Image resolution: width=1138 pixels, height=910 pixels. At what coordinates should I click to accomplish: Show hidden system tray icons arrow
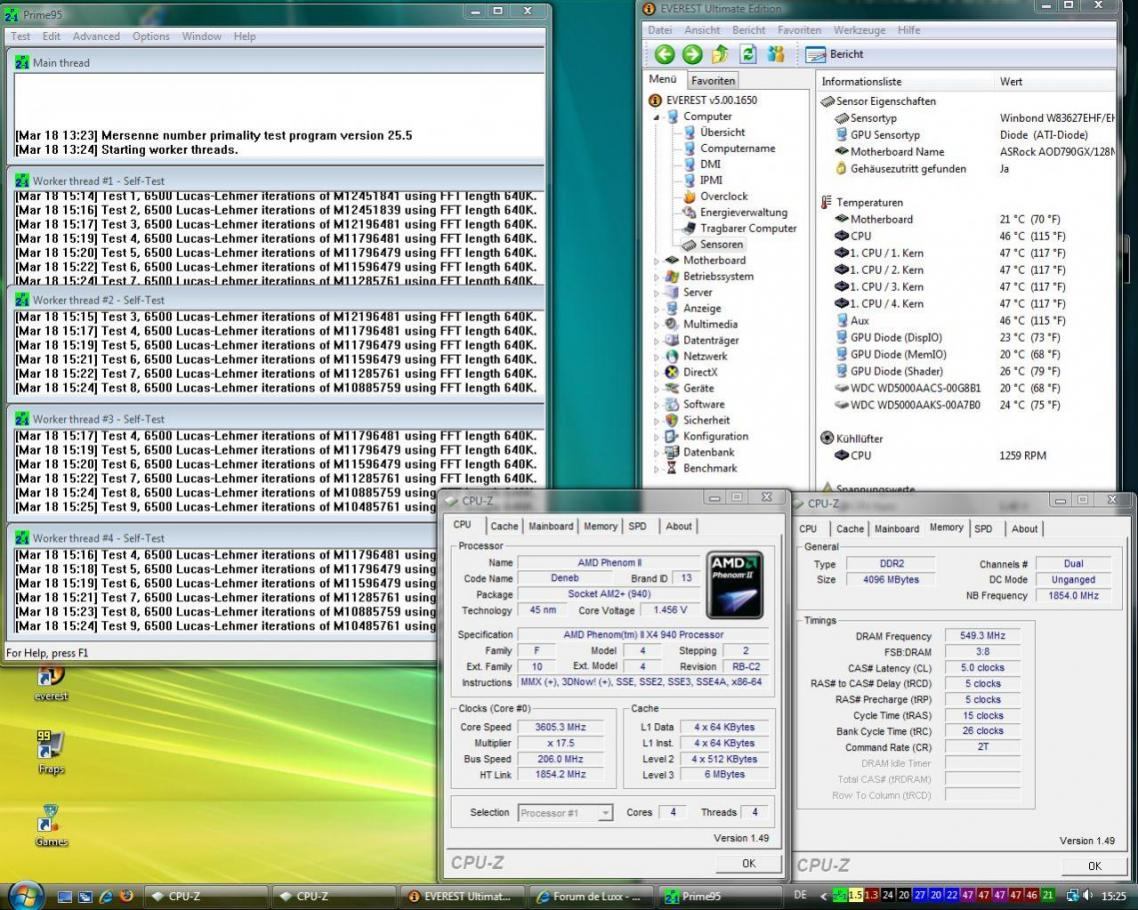[x=822, y=896]
